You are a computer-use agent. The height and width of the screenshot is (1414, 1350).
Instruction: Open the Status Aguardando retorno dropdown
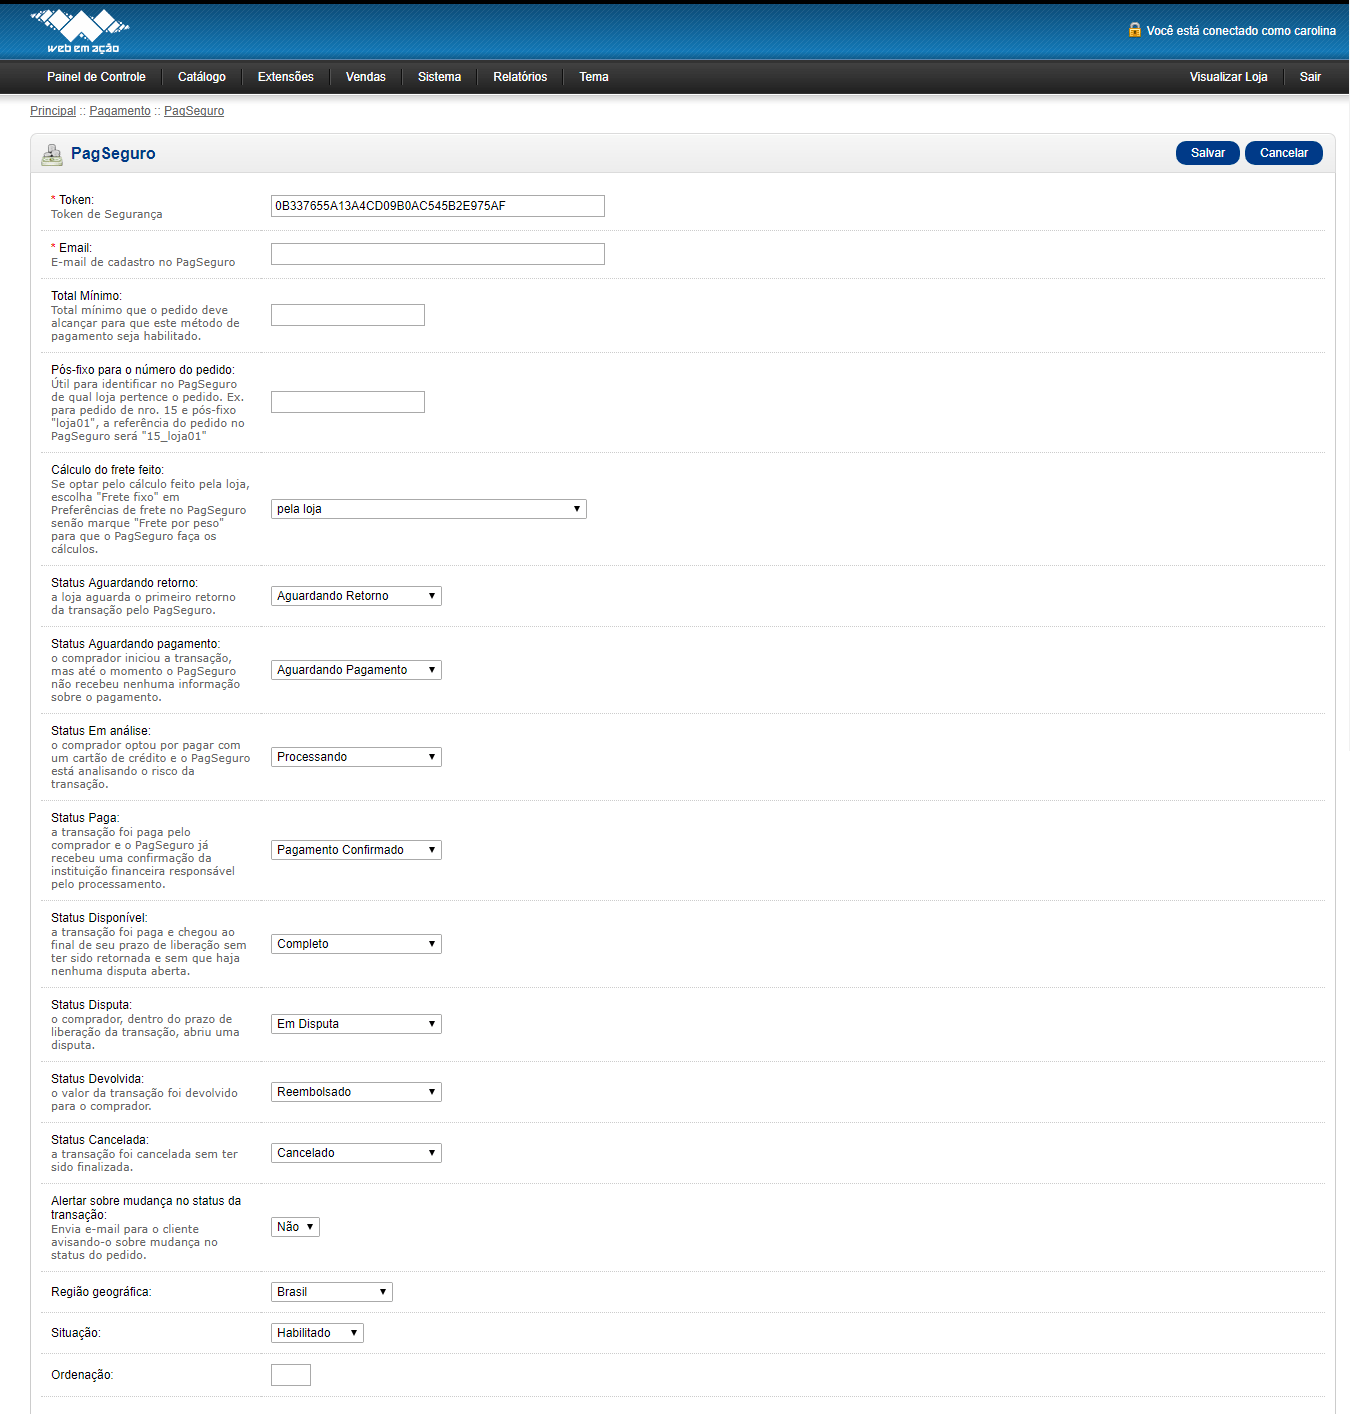[x=356, y=596]
